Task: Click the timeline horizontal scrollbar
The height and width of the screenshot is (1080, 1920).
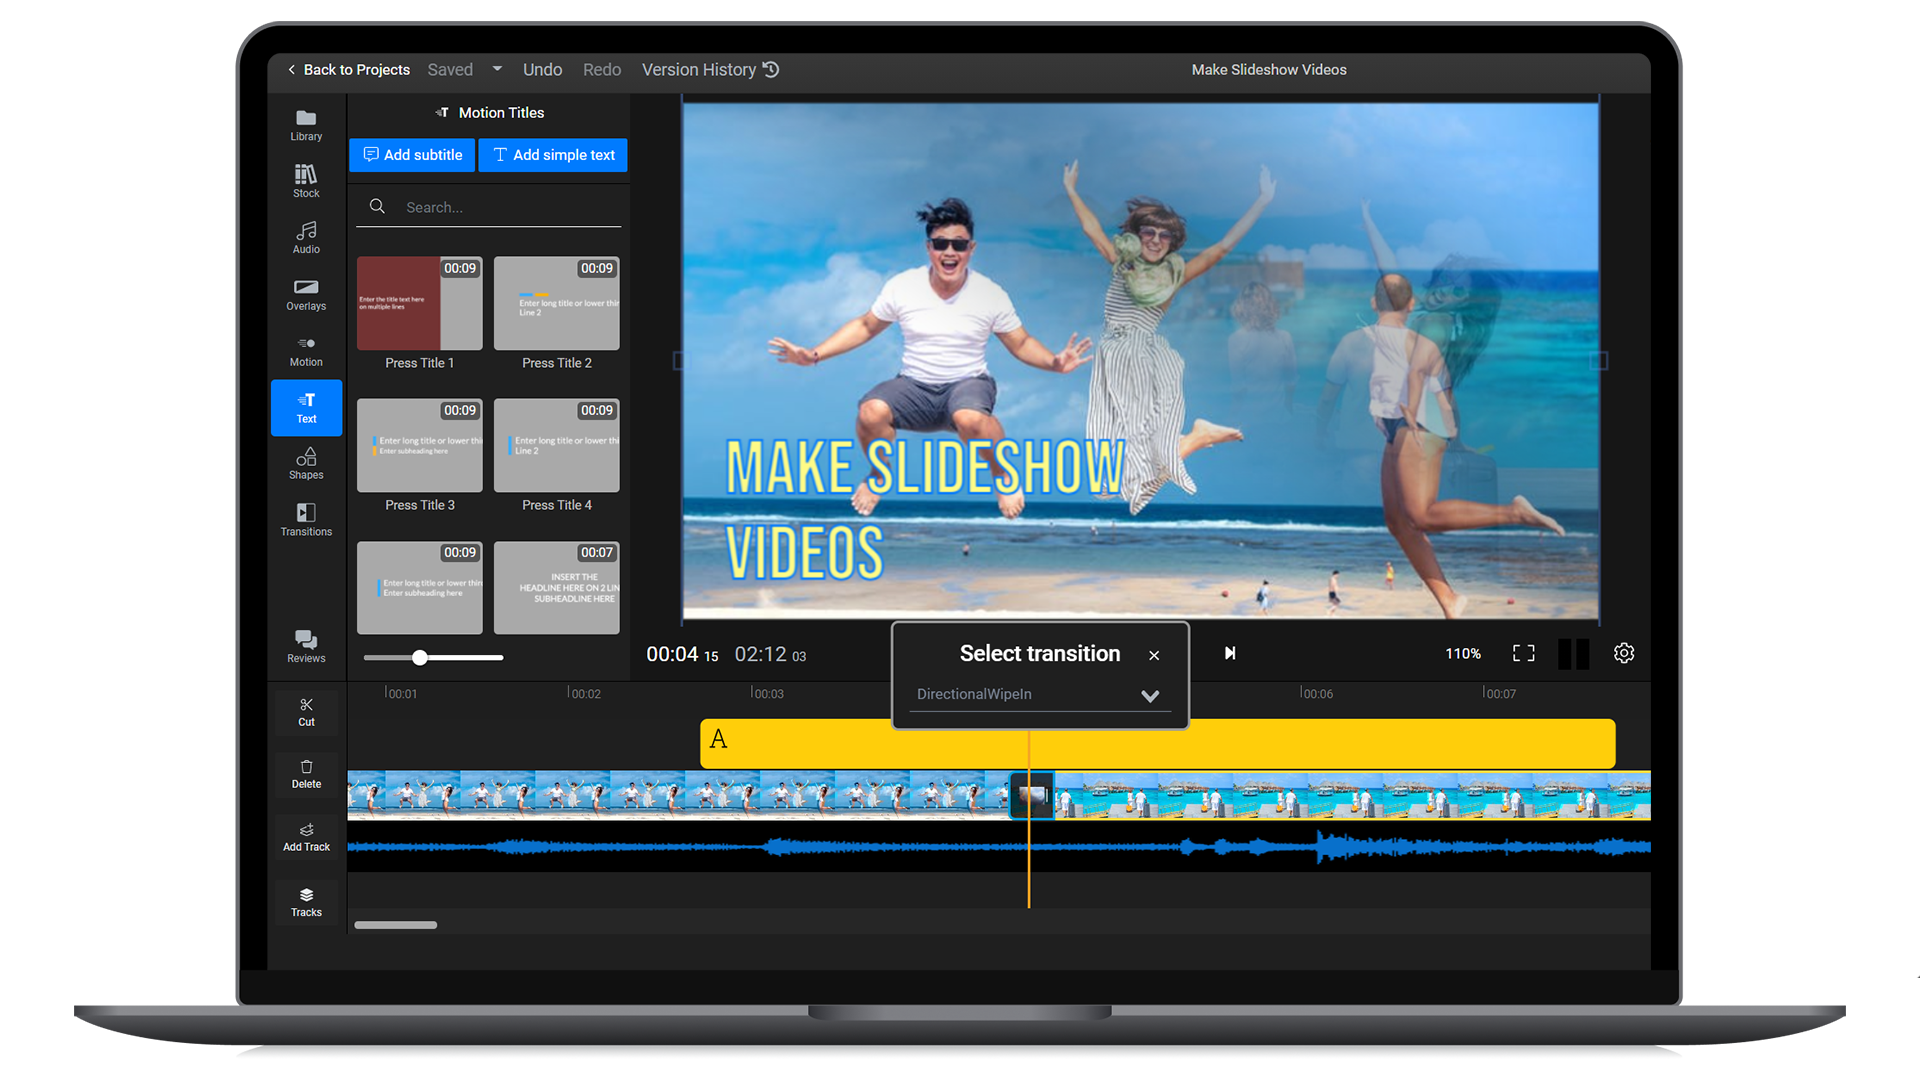Action: (396, 925)
